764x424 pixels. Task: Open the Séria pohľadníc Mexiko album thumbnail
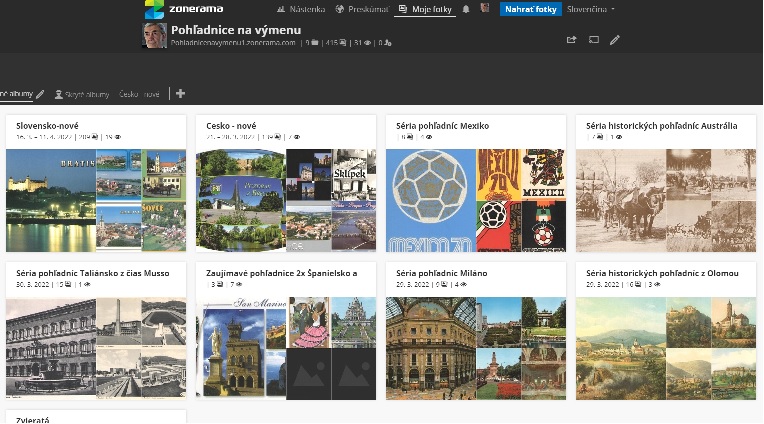[475, 200]
